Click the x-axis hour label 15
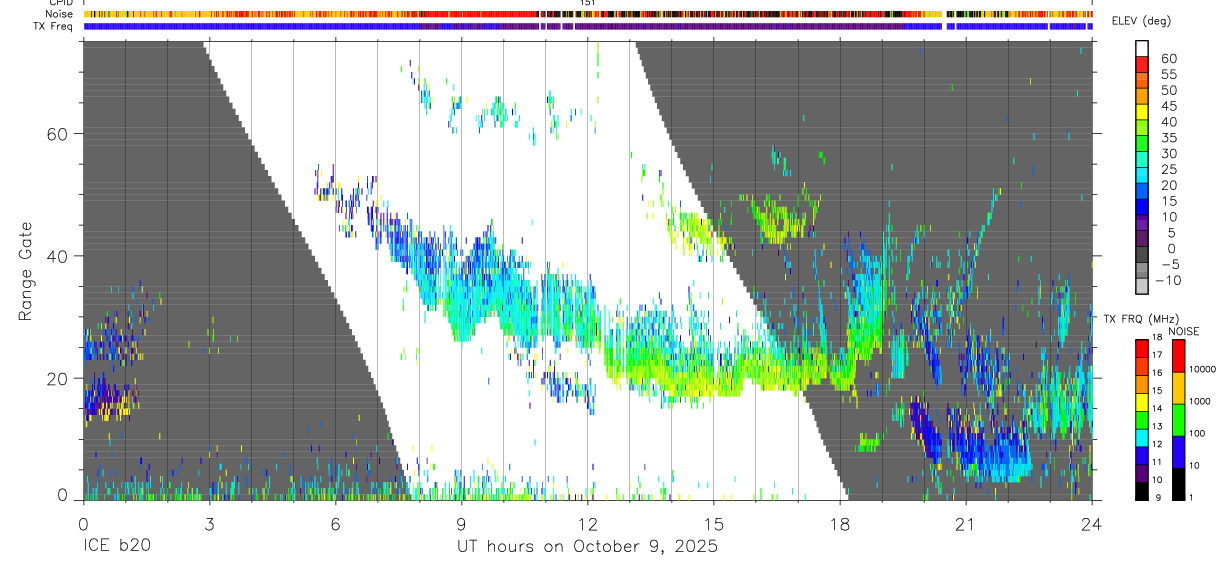 coord(713,523)
